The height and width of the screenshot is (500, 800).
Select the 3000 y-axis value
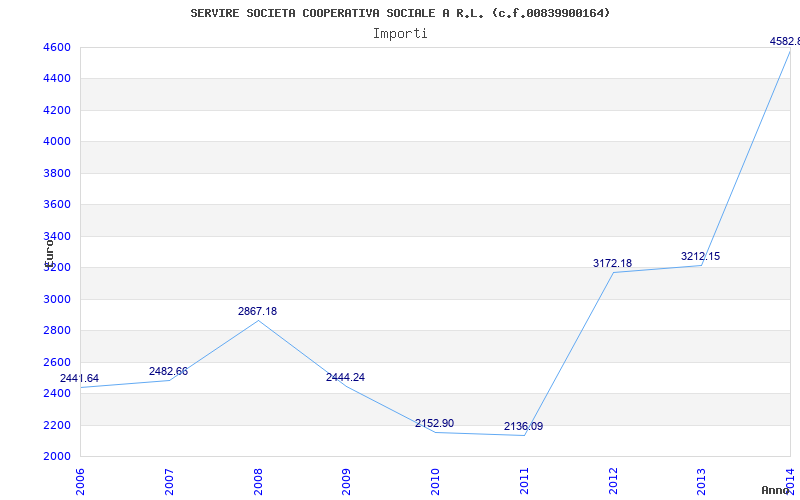(x=55, y=299)
